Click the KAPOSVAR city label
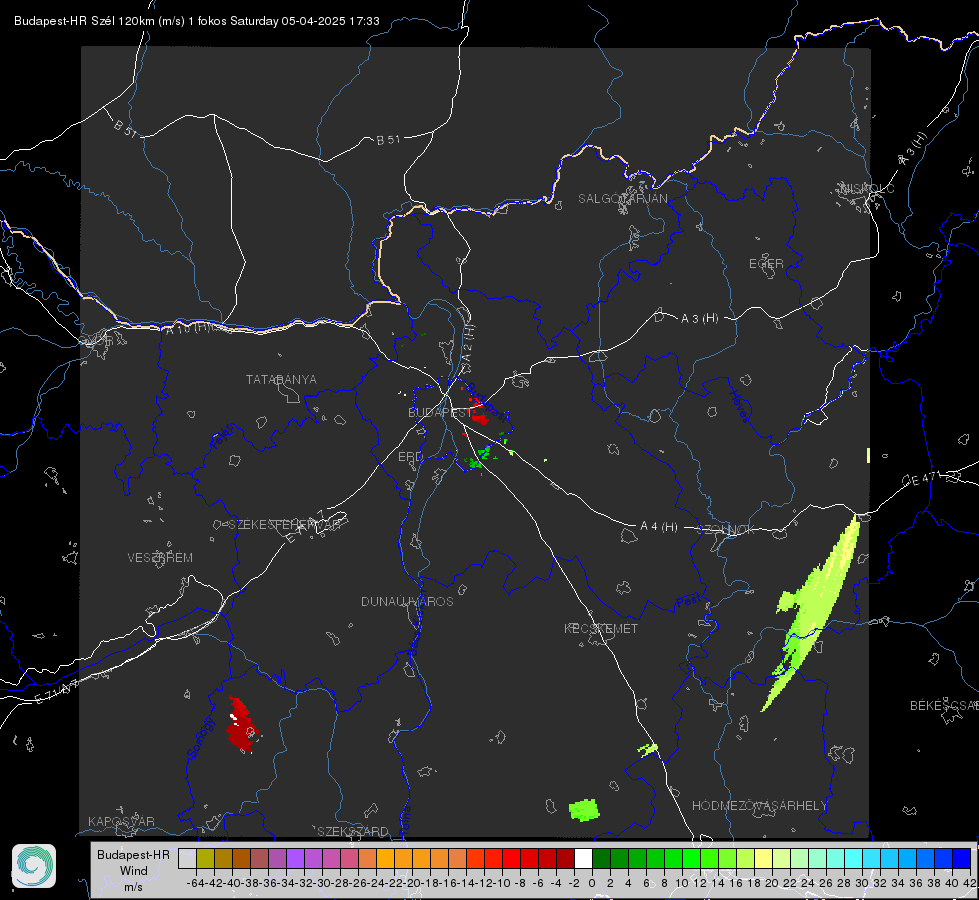Viewport: 979px width, 900px height. pyautogui.click(x=121, y=821)
